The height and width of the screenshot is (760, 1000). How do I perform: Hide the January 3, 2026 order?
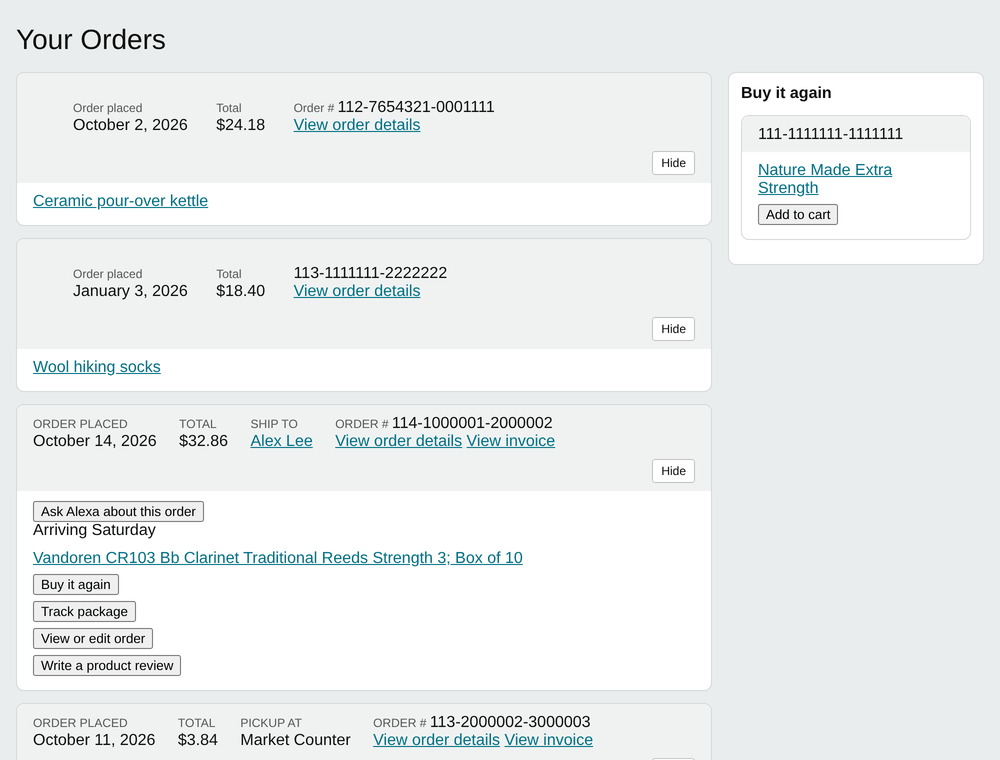tap(673, 329)
